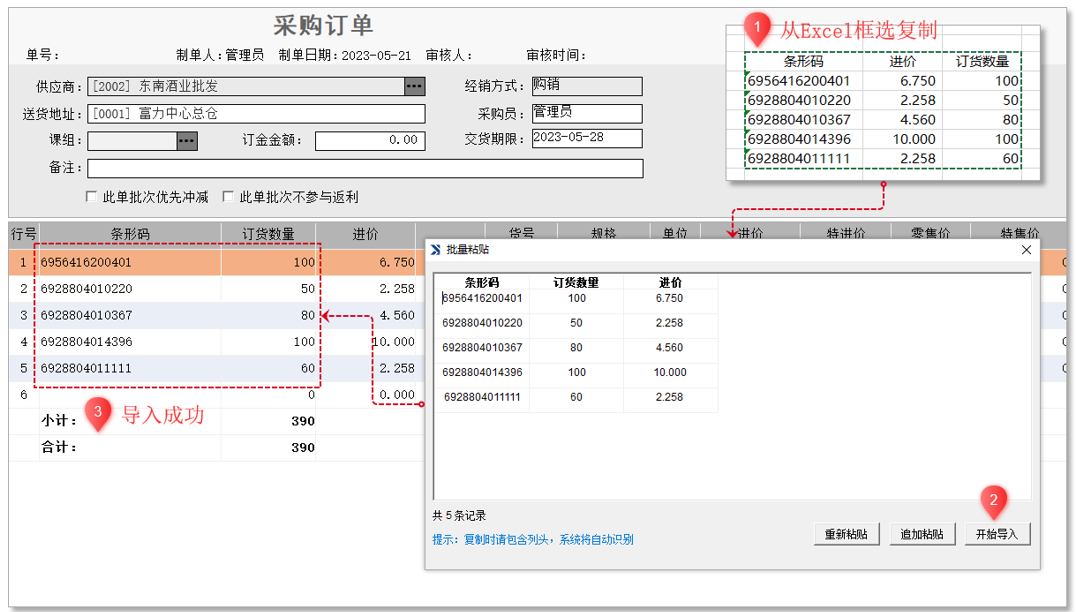The image size is (1076, 612).
Task: Click the 单位 column header
Action: pyautogui.click(x=675, y=233)
